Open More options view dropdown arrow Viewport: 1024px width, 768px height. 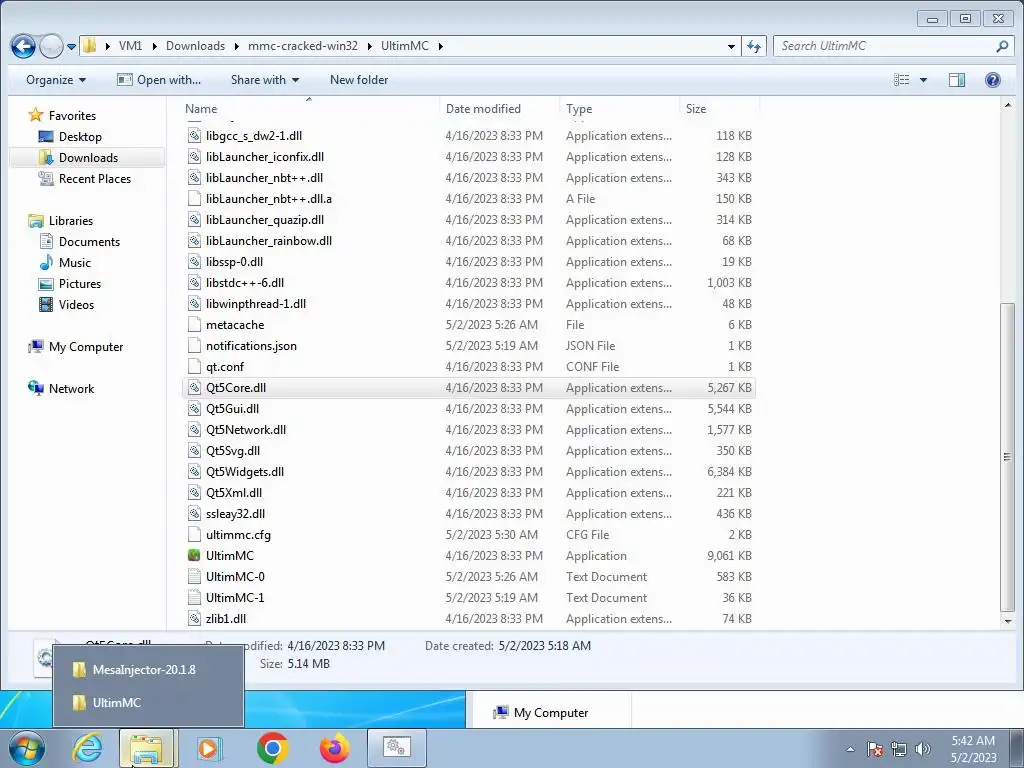(923, 80)
